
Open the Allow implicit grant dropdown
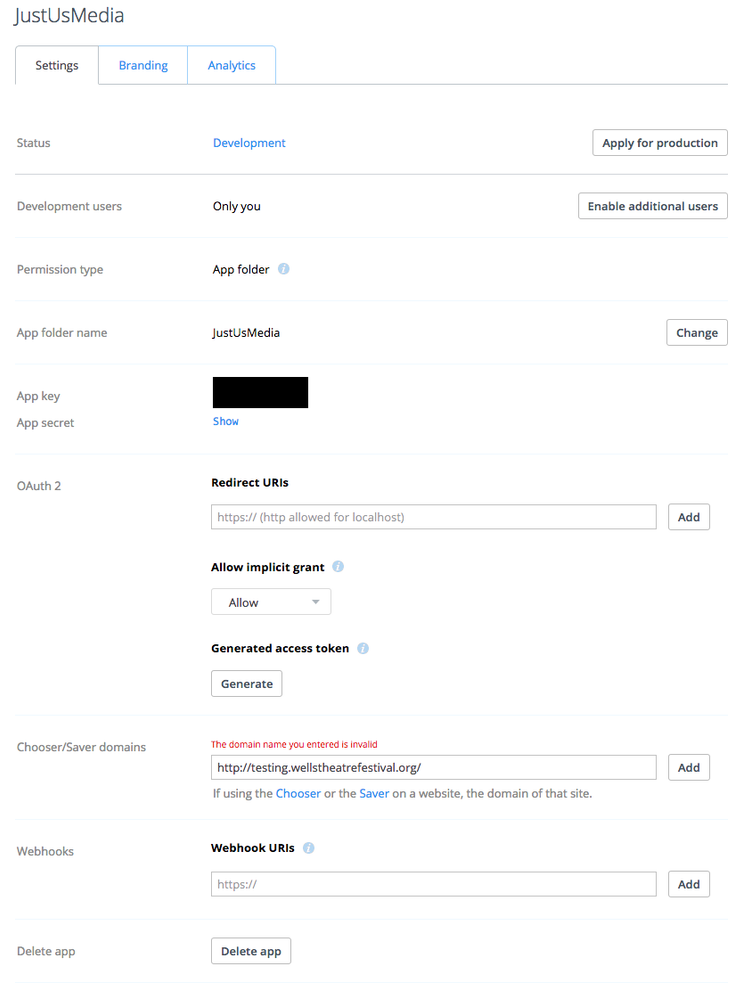click(271, 602)
